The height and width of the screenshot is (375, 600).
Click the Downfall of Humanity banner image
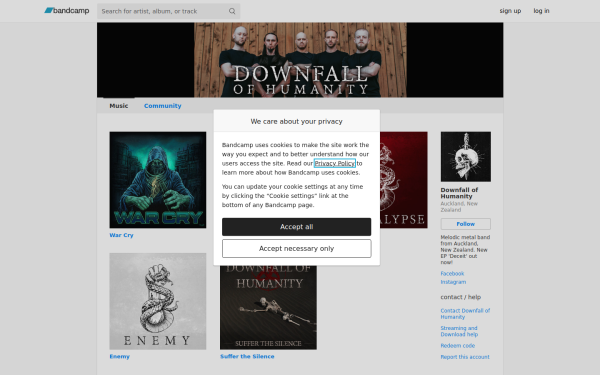(300, 60)
